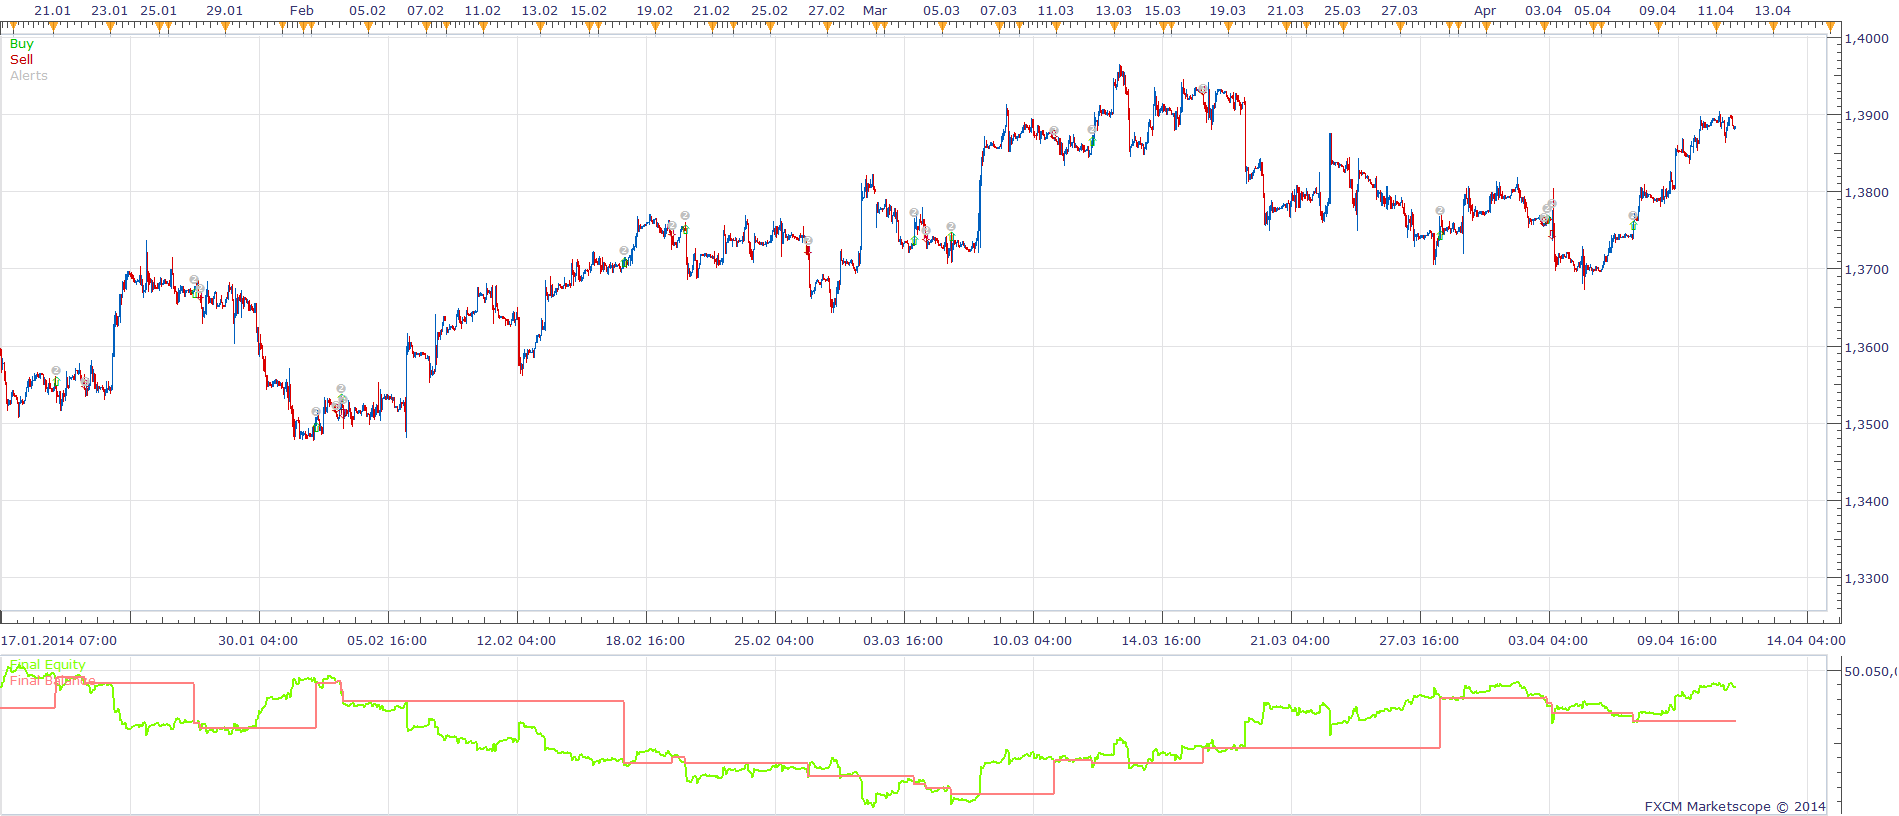Click the red Sell legend label

pyautogui.click(x=21, y=60)
